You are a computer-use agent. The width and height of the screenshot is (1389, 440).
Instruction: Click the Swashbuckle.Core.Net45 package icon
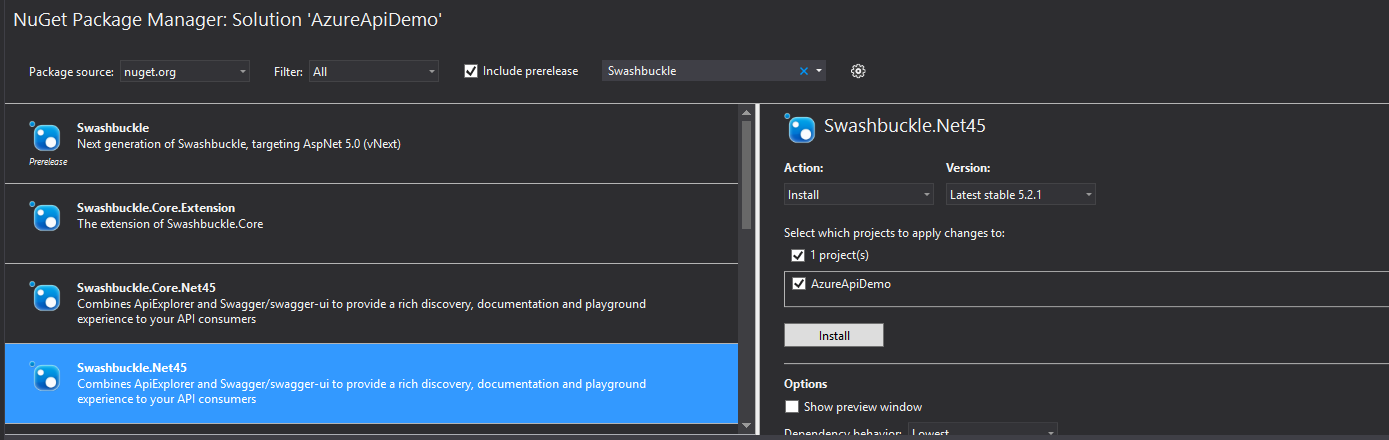[x=46, y=296]
